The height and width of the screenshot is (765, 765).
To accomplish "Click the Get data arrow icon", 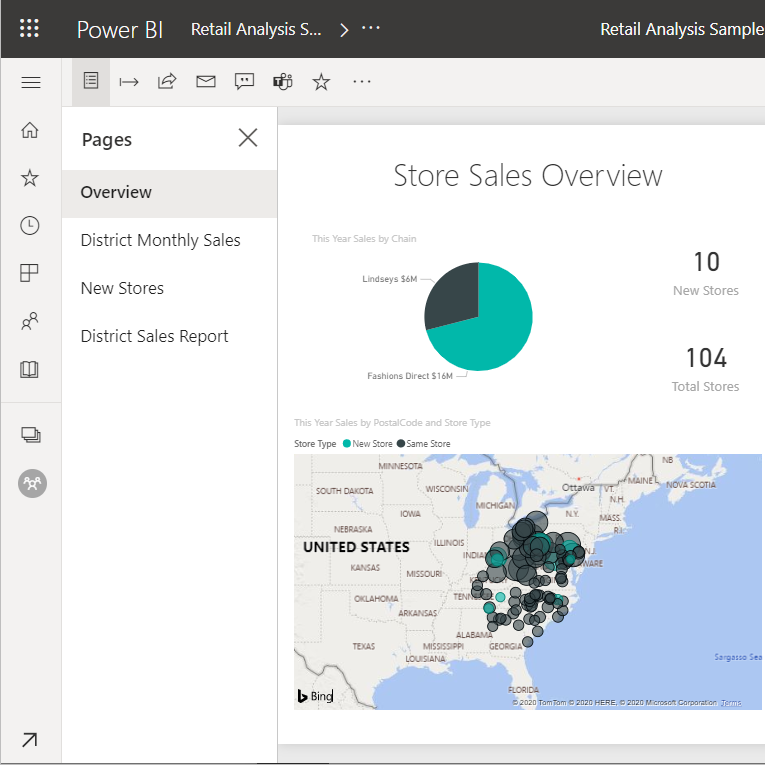I will [x=29, y=740].
